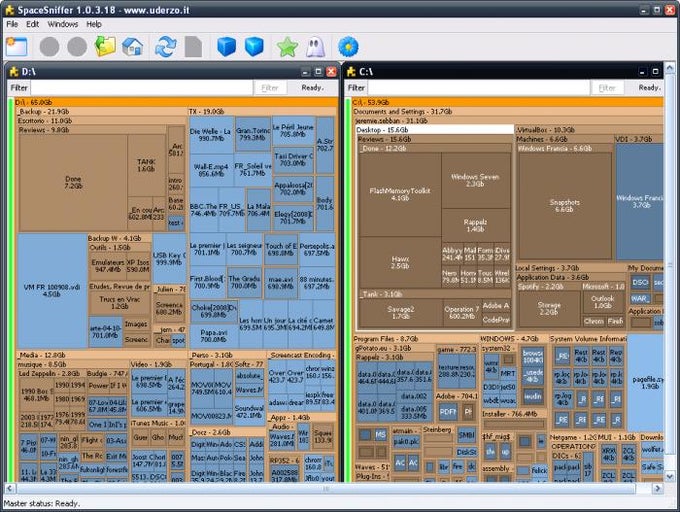
Task: Select the Hawx 2.5Gb block
Action: 400,262
